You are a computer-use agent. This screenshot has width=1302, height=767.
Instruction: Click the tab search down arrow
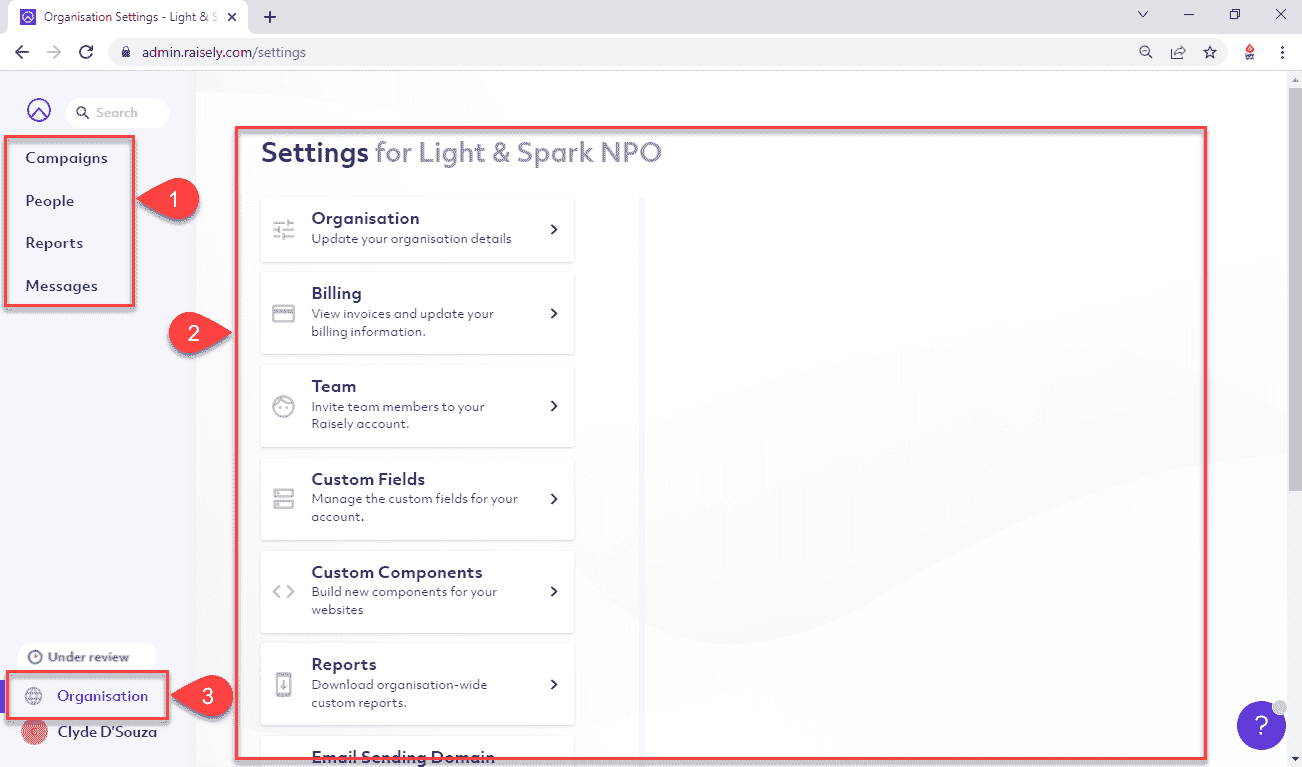[x=1144, y=15]
